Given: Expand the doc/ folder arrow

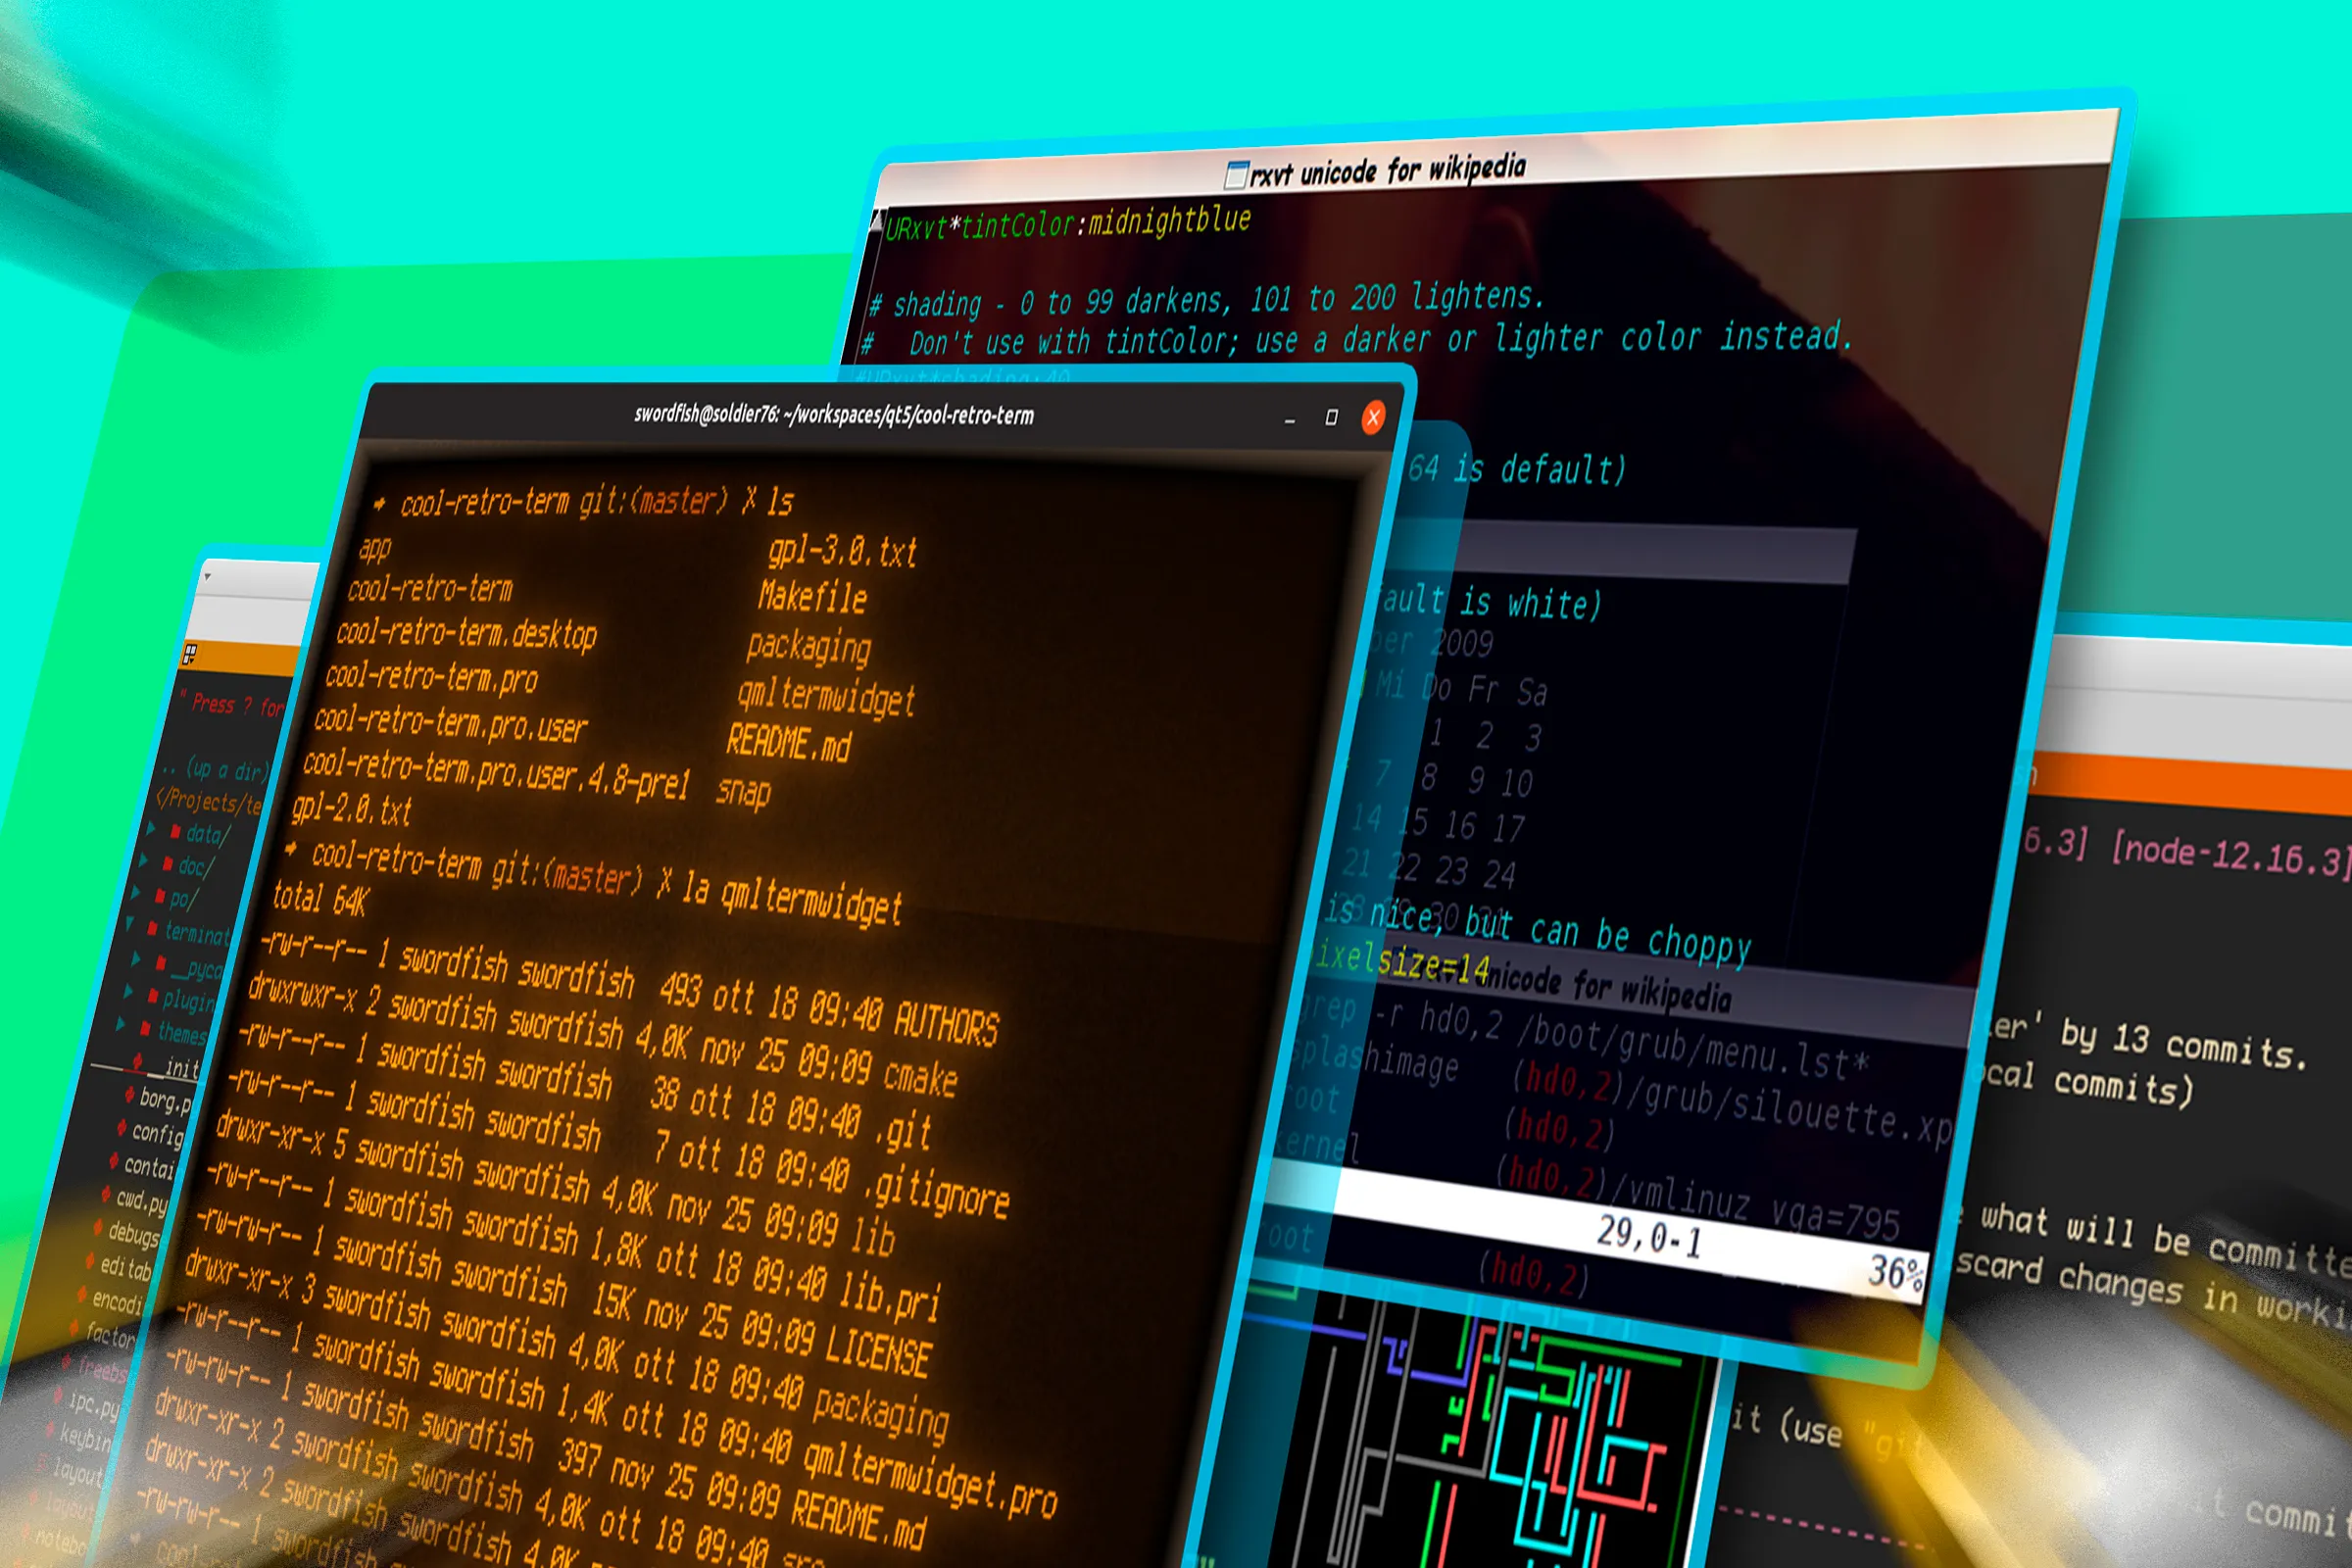Looking at the screenshot, I should click(x=144, y=860).
